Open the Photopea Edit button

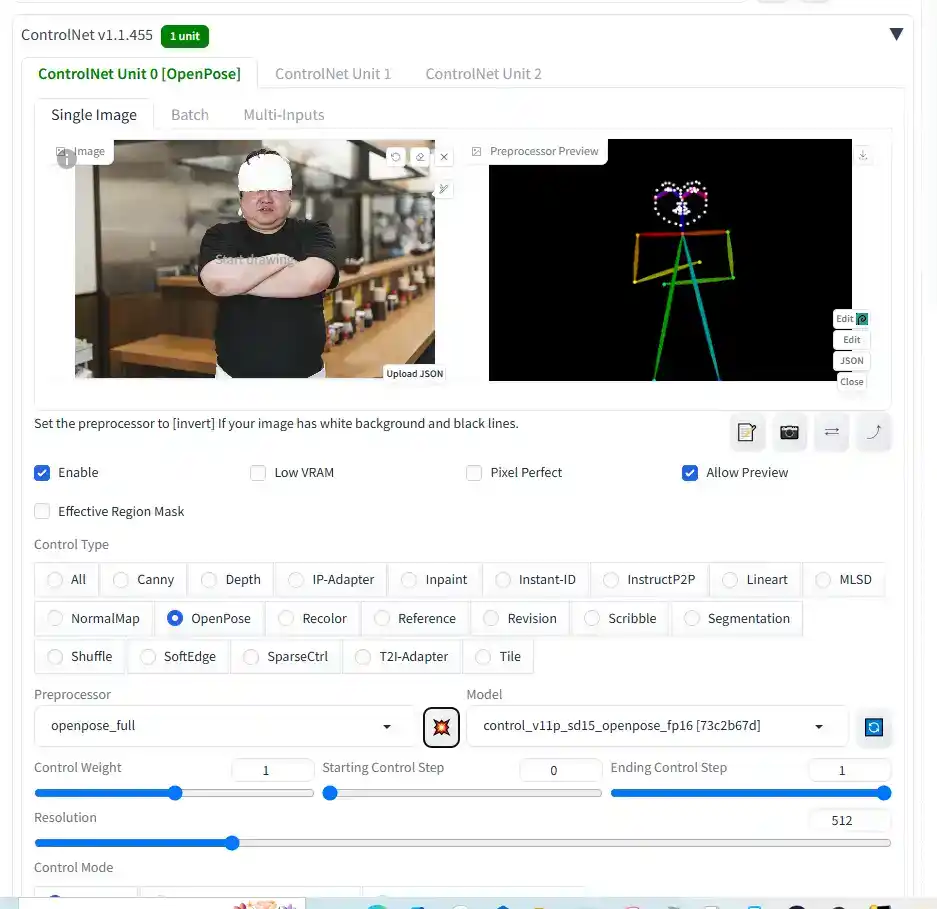[852, 319]
